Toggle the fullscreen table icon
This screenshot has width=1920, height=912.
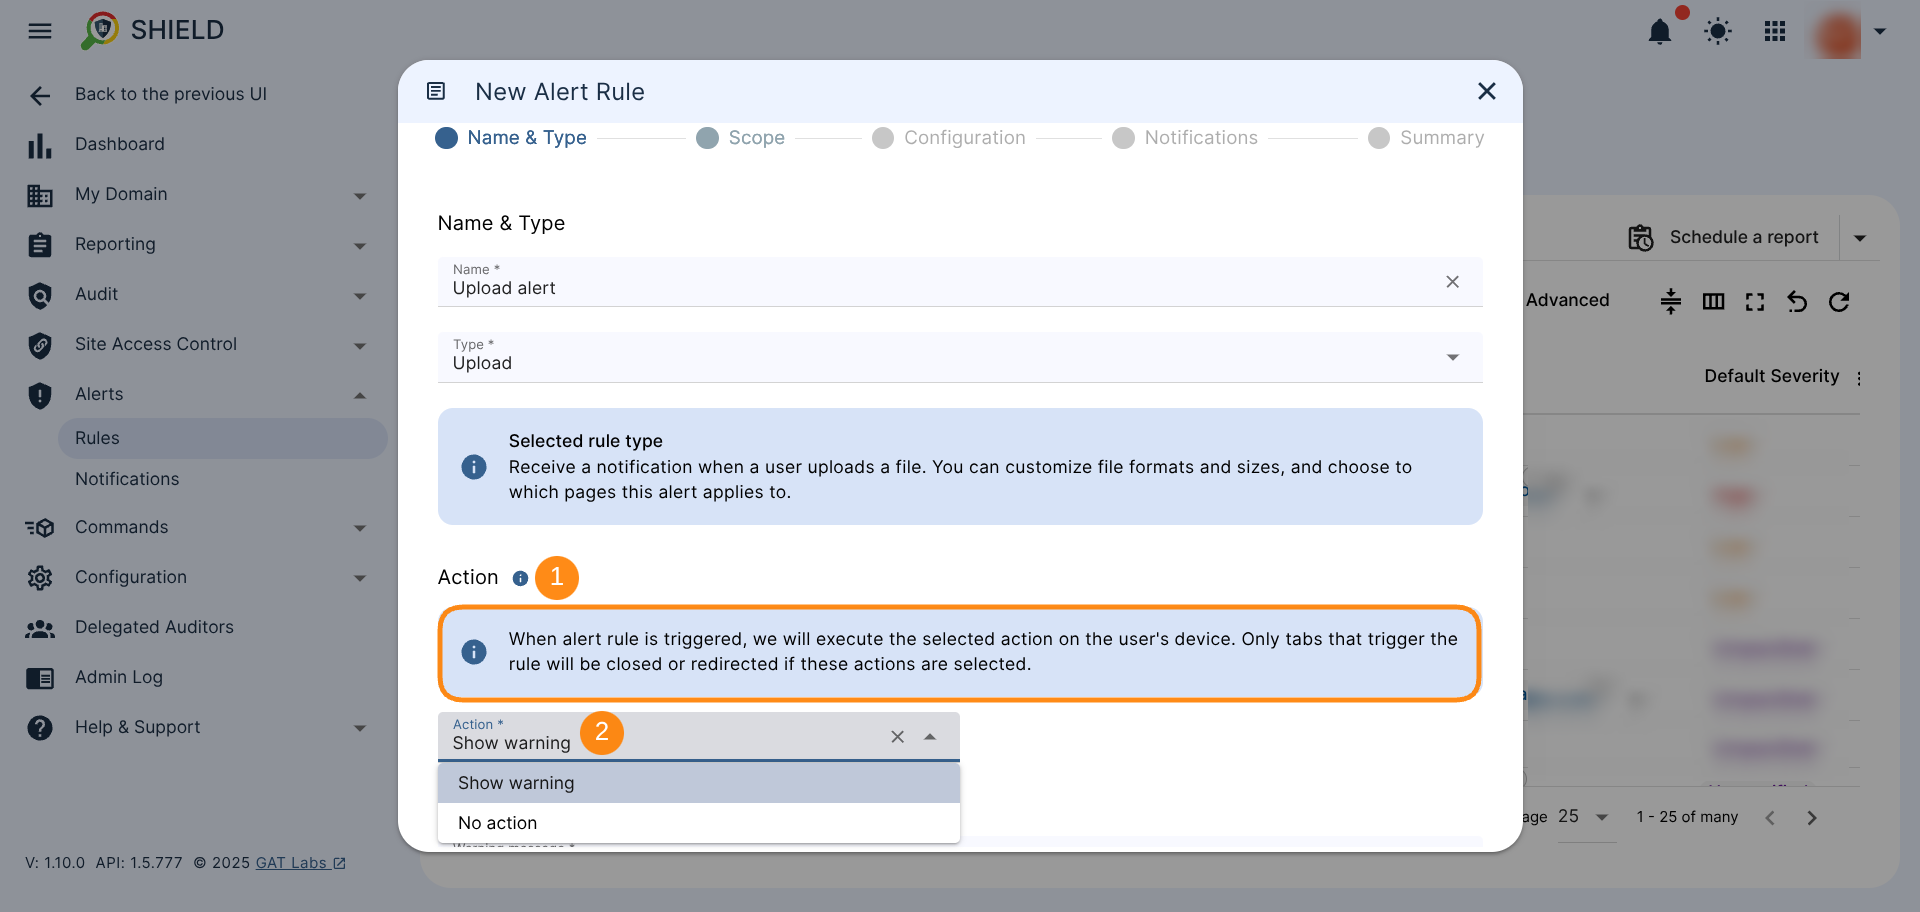coord(1755,301)
